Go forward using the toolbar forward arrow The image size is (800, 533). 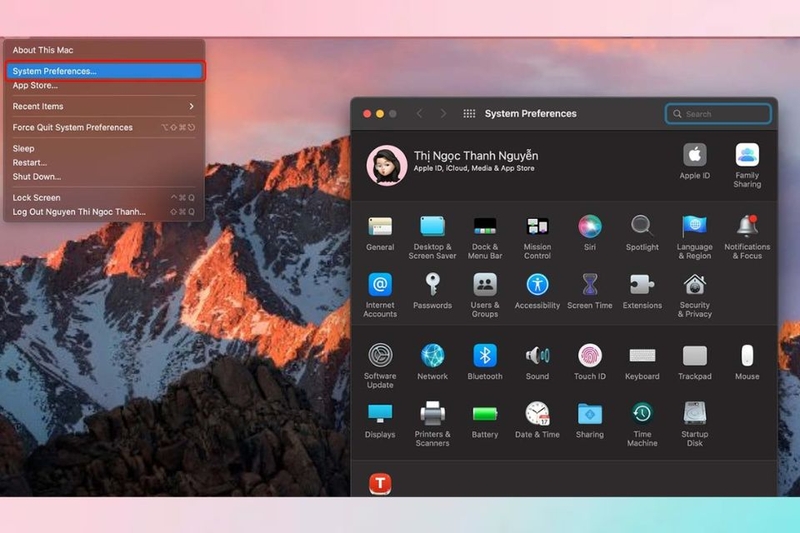tap(443, 113)
